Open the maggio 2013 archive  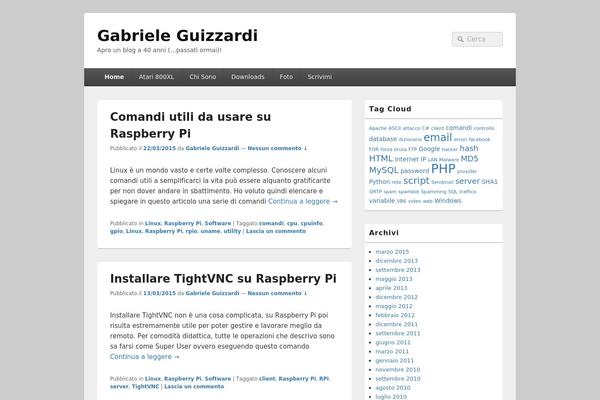pyautogui.click(x=394, y=279)
